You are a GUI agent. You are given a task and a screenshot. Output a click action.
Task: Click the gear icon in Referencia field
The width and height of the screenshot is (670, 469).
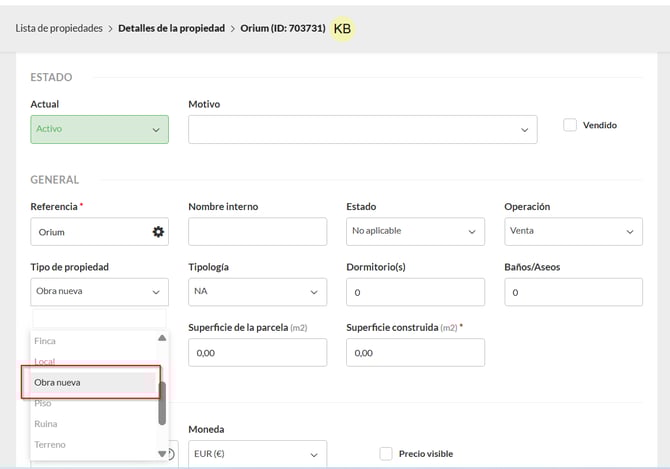[x=157, y=232]
